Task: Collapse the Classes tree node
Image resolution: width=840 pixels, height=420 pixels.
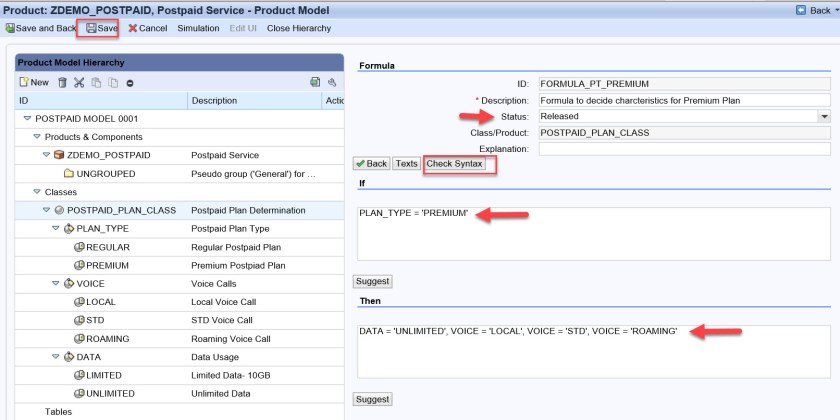Action: coord(36,191)
